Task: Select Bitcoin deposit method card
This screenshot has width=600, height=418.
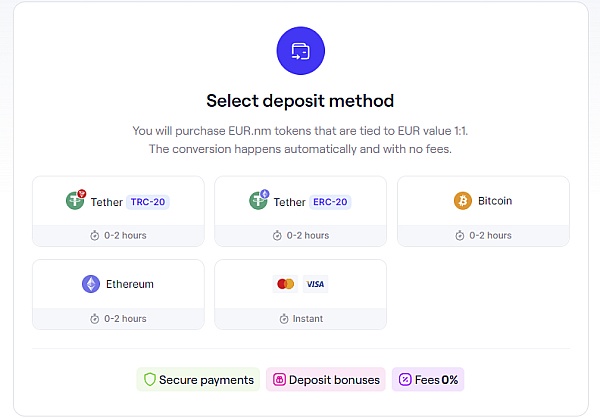Action: 483,211
